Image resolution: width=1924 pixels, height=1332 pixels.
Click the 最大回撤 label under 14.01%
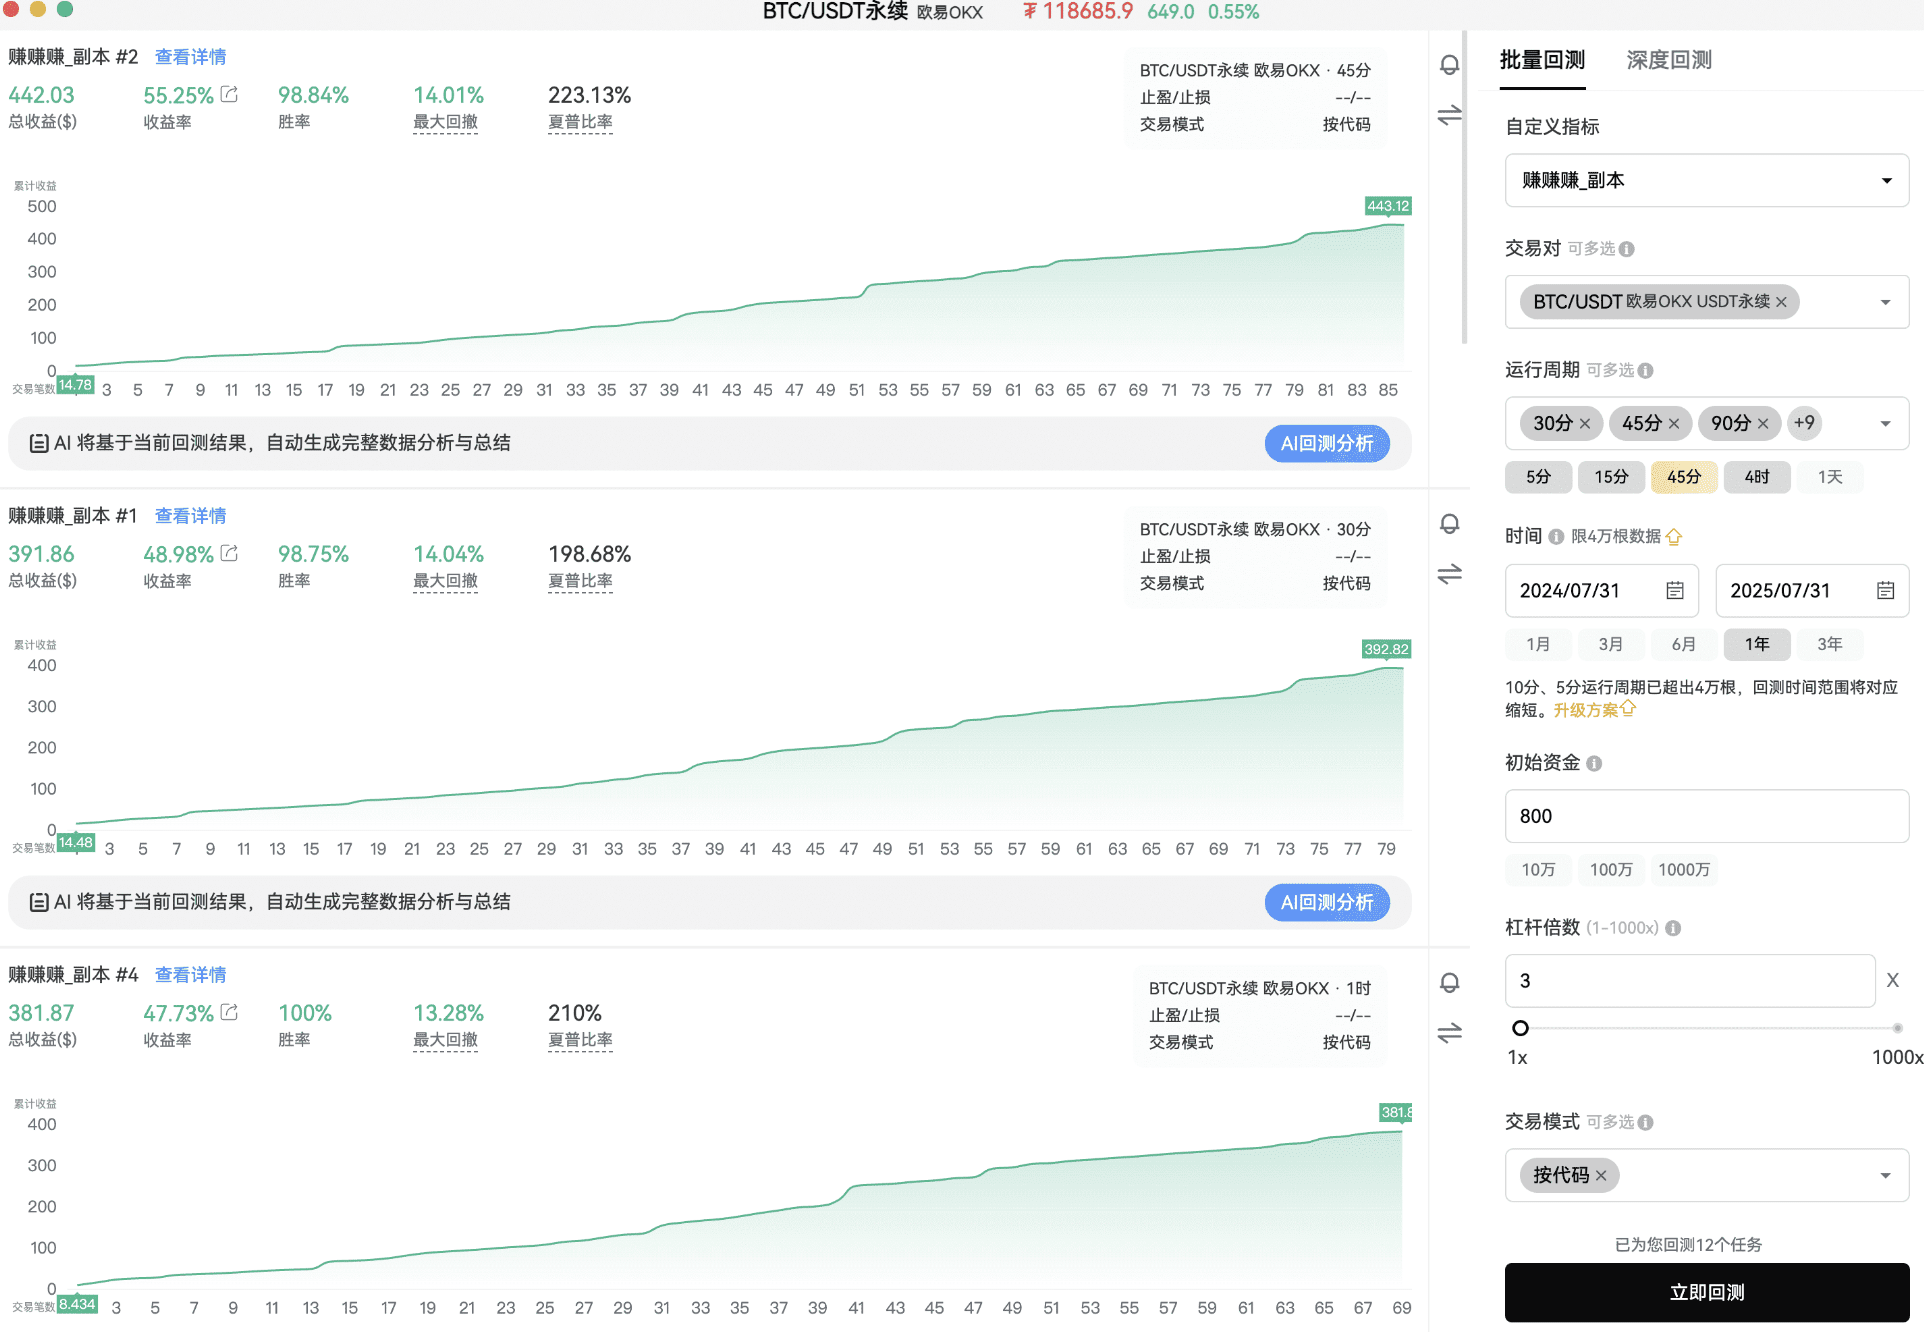[x=445, y=122]
